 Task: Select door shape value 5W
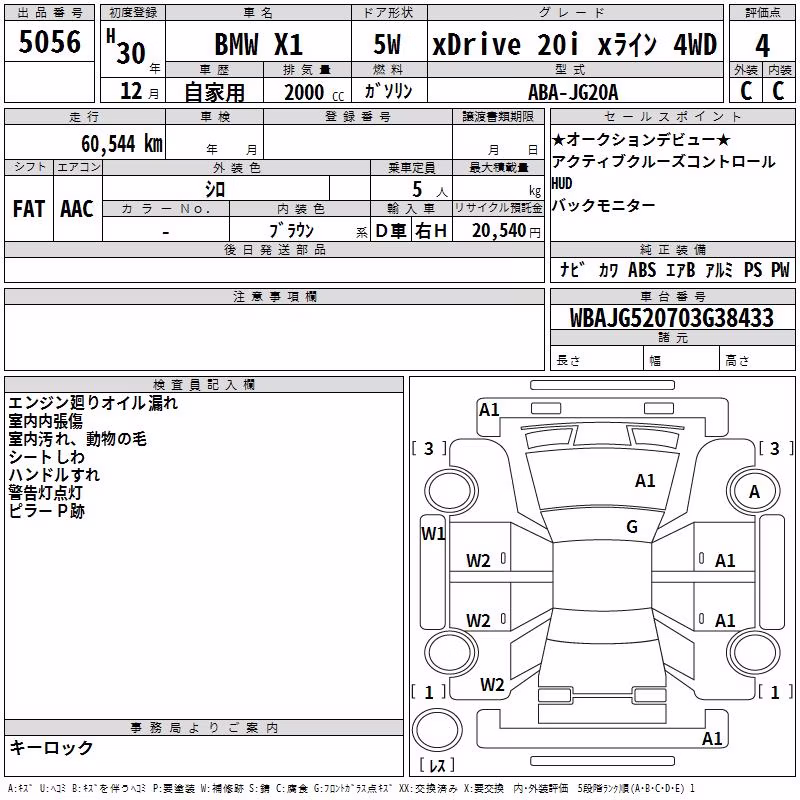pos(387,44)
